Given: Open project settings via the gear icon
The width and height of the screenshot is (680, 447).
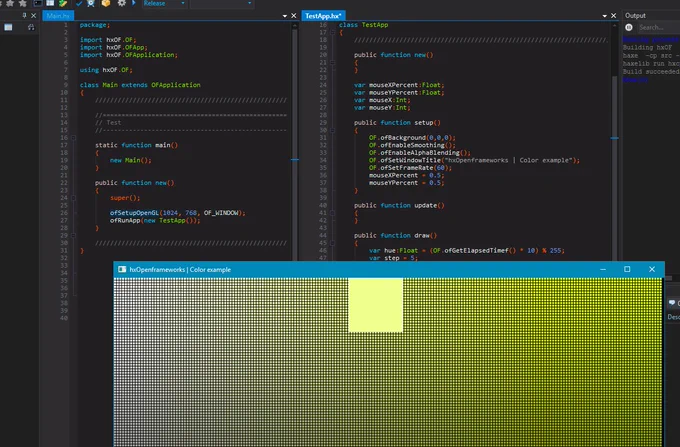Looking at the screenshot, I should (122, 3).
